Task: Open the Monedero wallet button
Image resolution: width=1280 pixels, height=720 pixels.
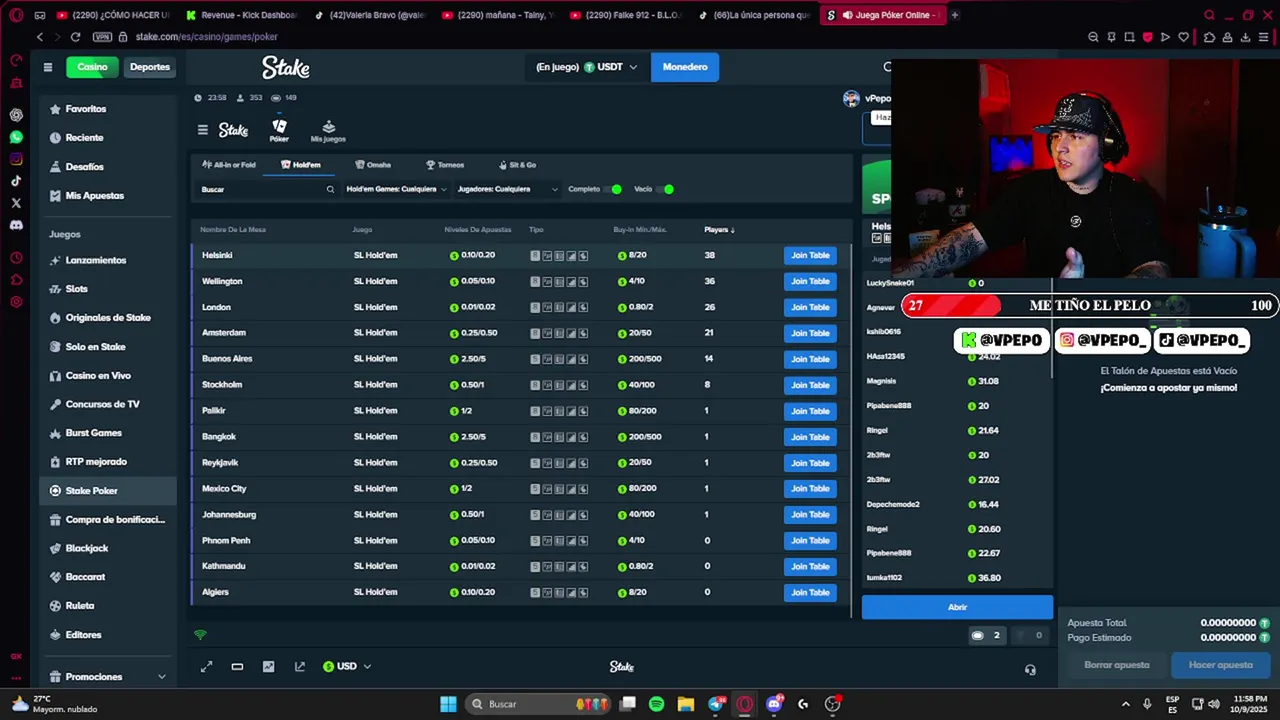Action: [685, 67]
